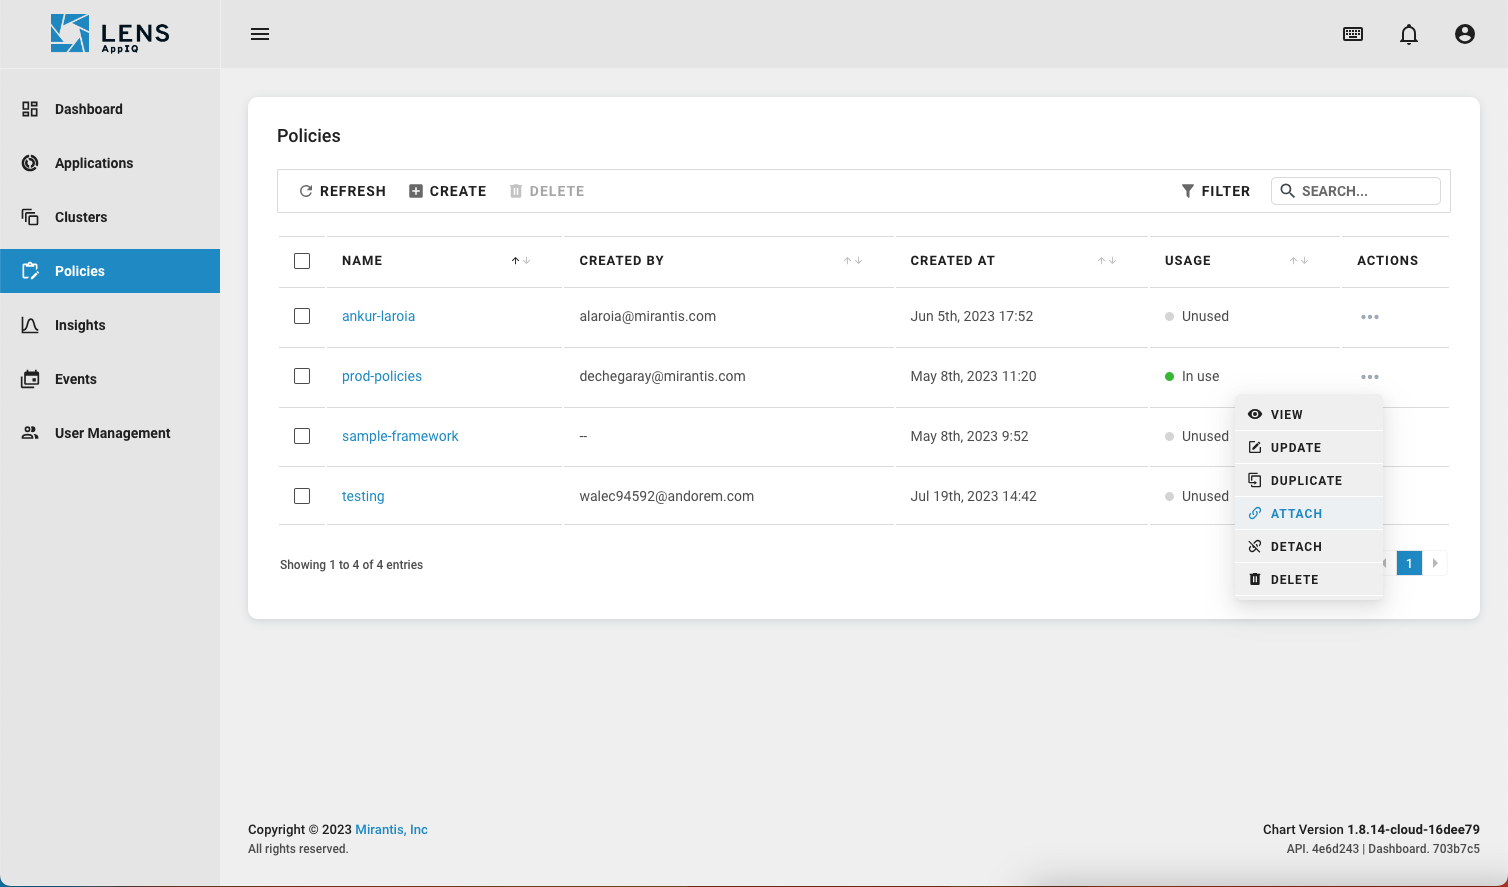1508x887 pixels.
Task: Check the sample-framework row checkbox
Action: coord(302,436)
